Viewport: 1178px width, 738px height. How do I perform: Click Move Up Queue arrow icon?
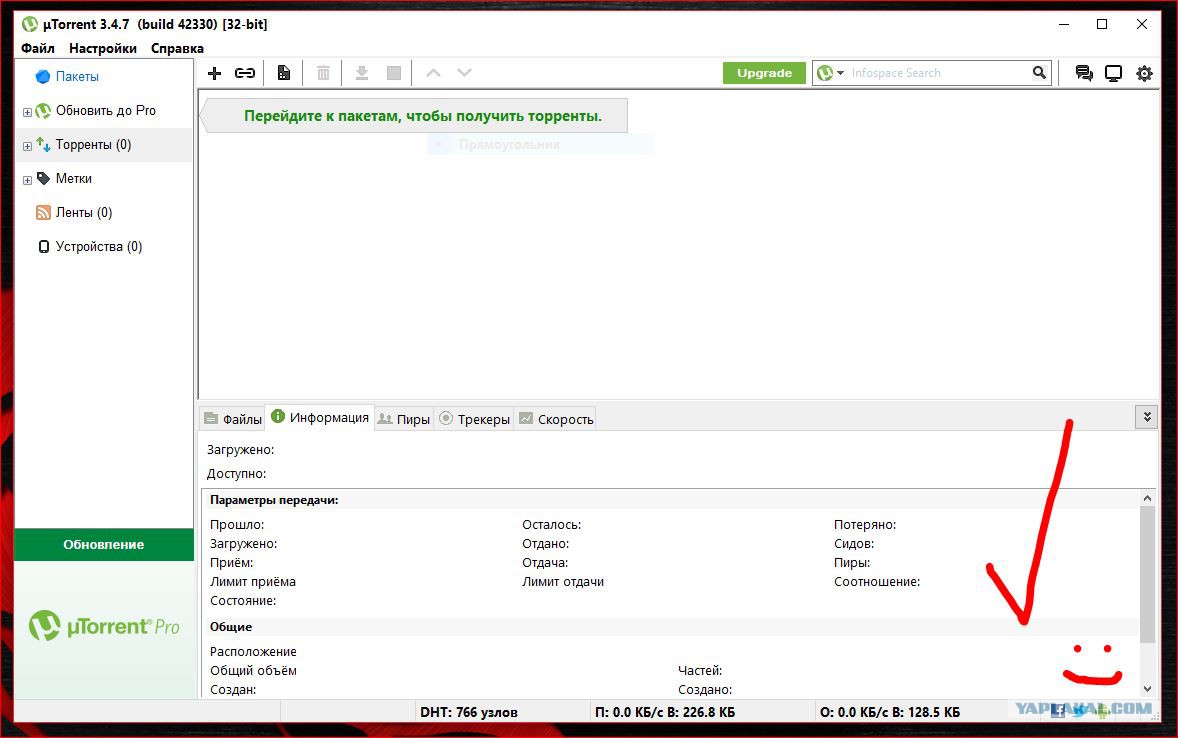click(433, 73)
